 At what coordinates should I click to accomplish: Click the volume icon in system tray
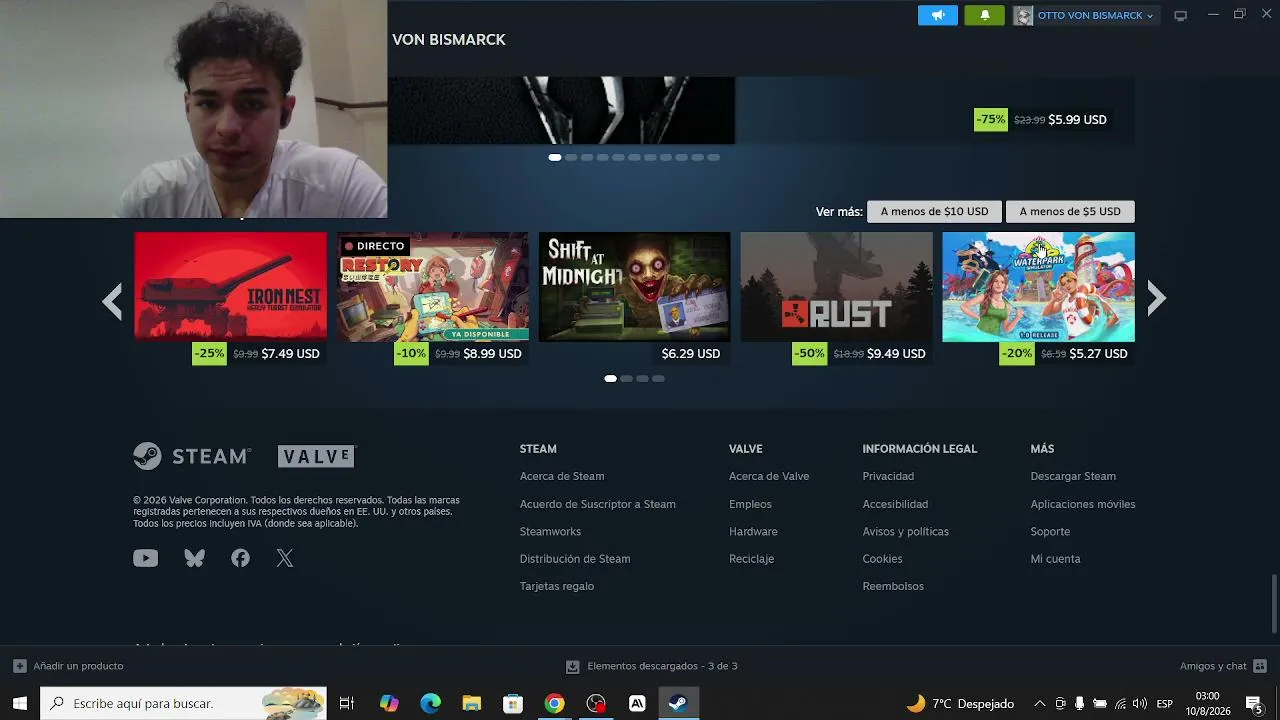[x=1139, y=704]
